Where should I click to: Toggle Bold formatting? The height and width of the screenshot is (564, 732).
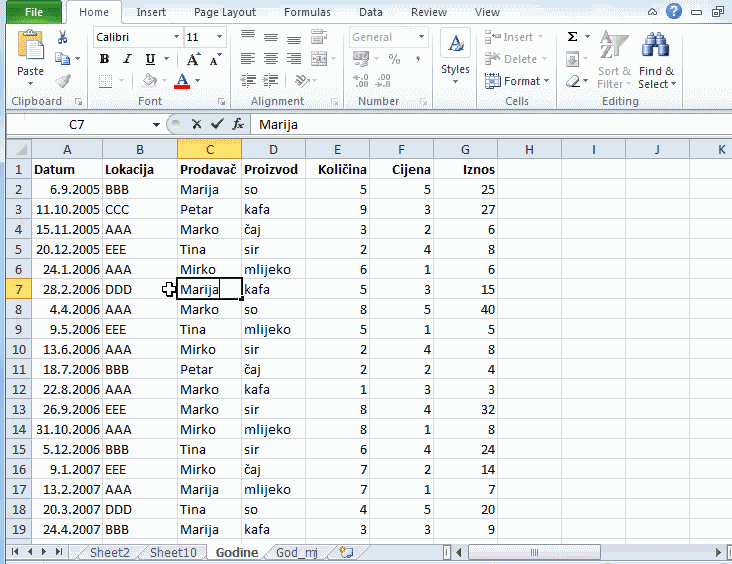(x=104, y=59)
